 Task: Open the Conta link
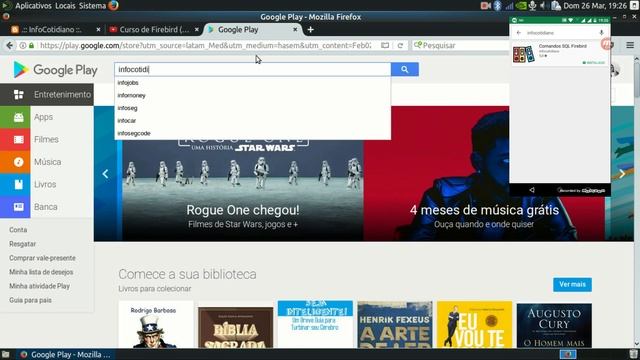point(18,230)
